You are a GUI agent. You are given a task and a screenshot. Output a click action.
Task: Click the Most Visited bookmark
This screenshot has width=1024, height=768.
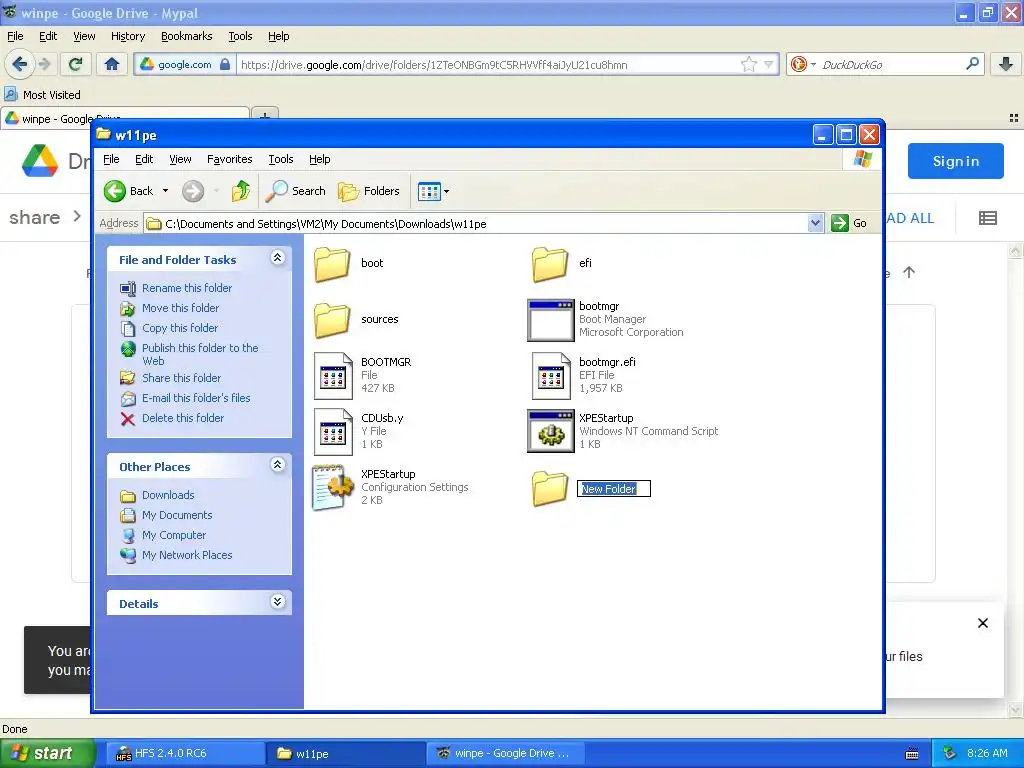click(43, 95)
